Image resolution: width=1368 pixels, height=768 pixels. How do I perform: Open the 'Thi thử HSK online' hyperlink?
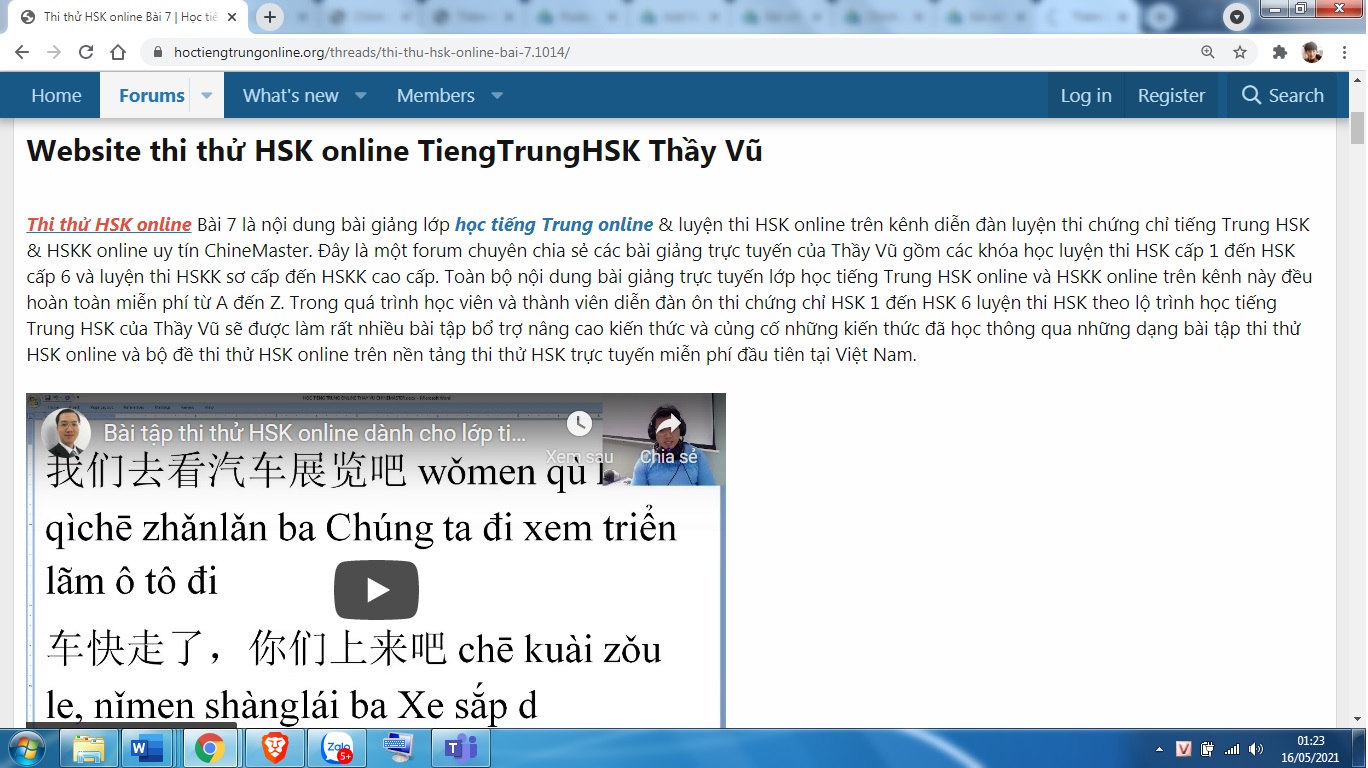[x=109, y=224]
